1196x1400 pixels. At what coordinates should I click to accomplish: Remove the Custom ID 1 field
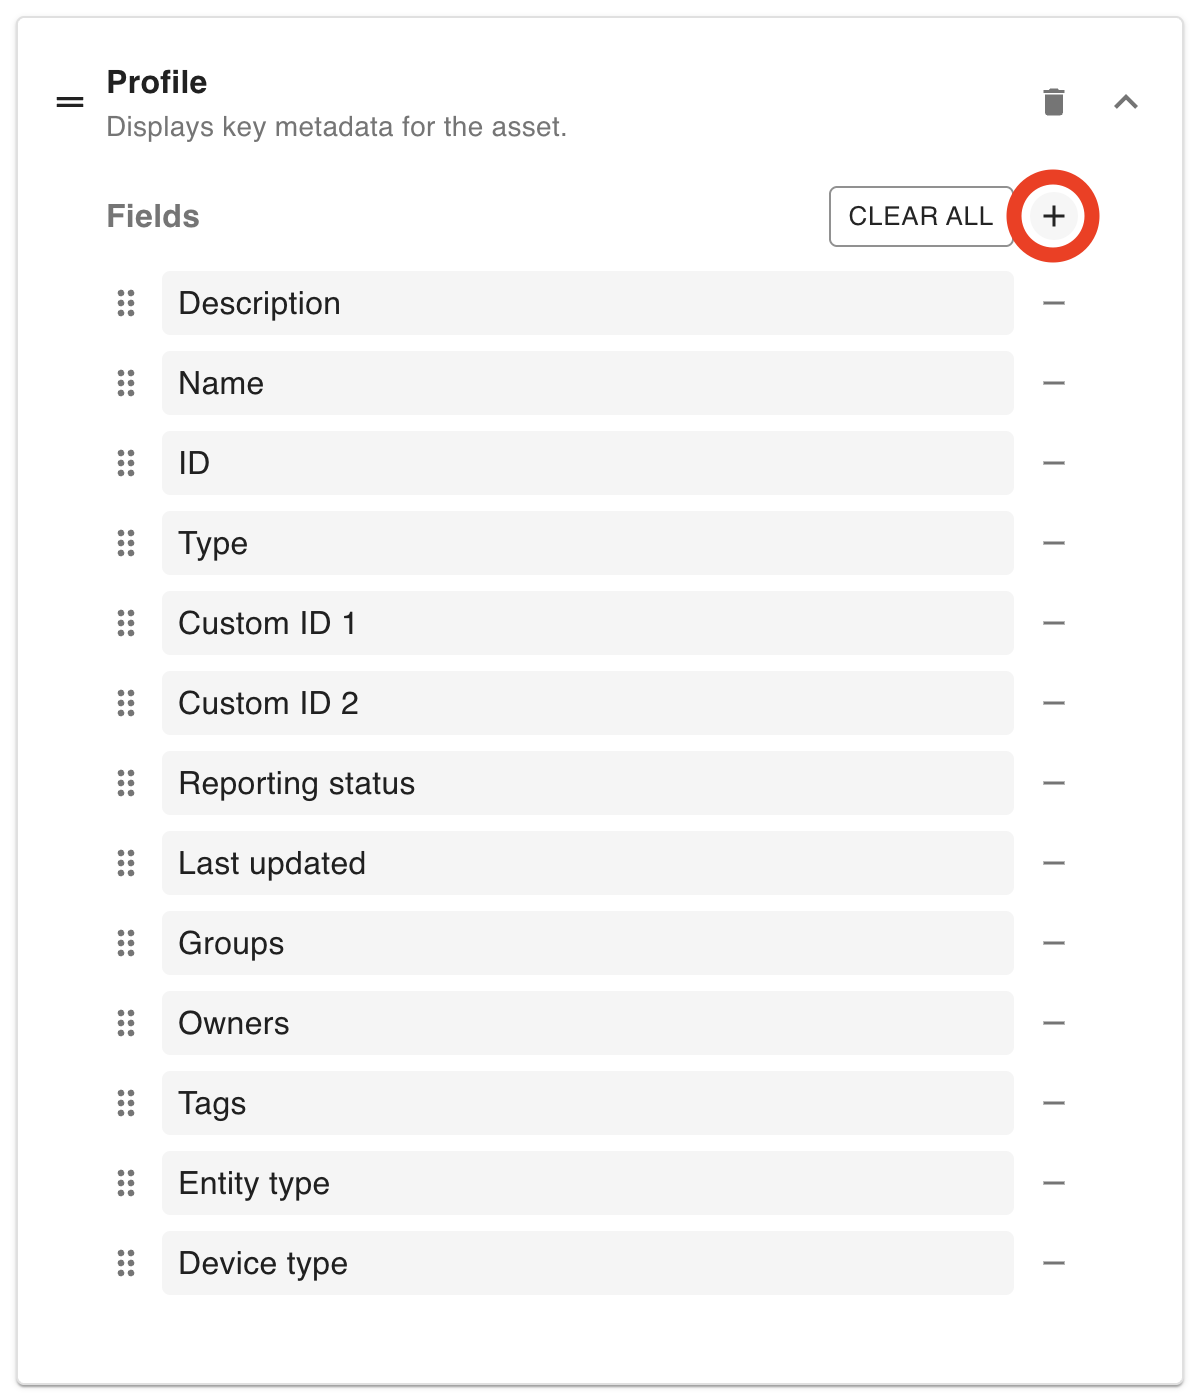pos(1053,623)
